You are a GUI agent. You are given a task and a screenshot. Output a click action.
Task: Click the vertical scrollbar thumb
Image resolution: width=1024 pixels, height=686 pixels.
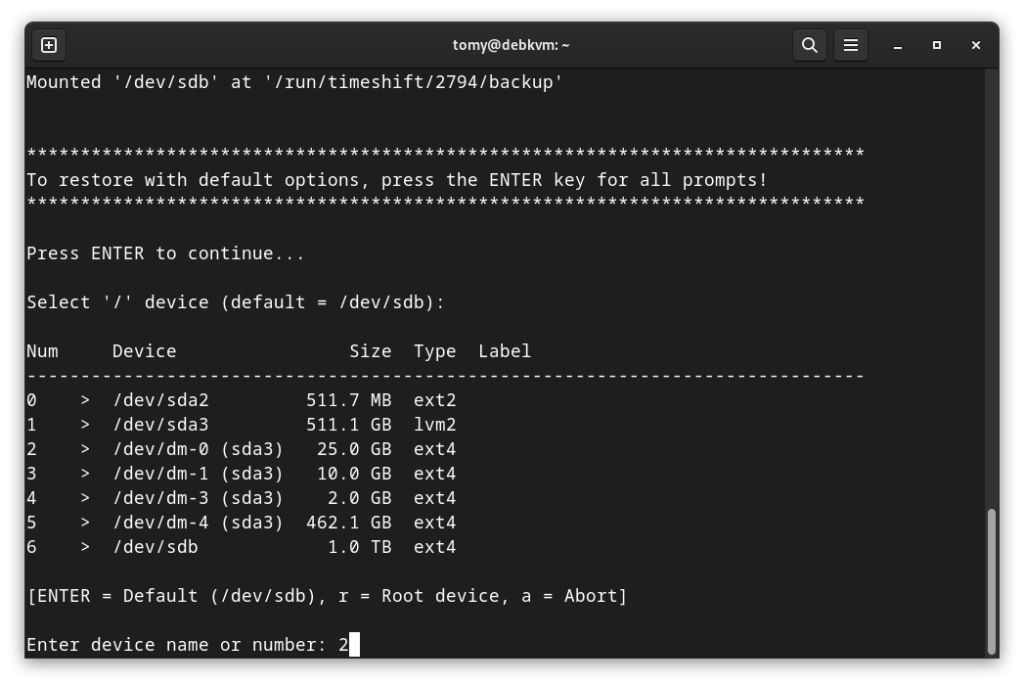(x=991, y=579)
